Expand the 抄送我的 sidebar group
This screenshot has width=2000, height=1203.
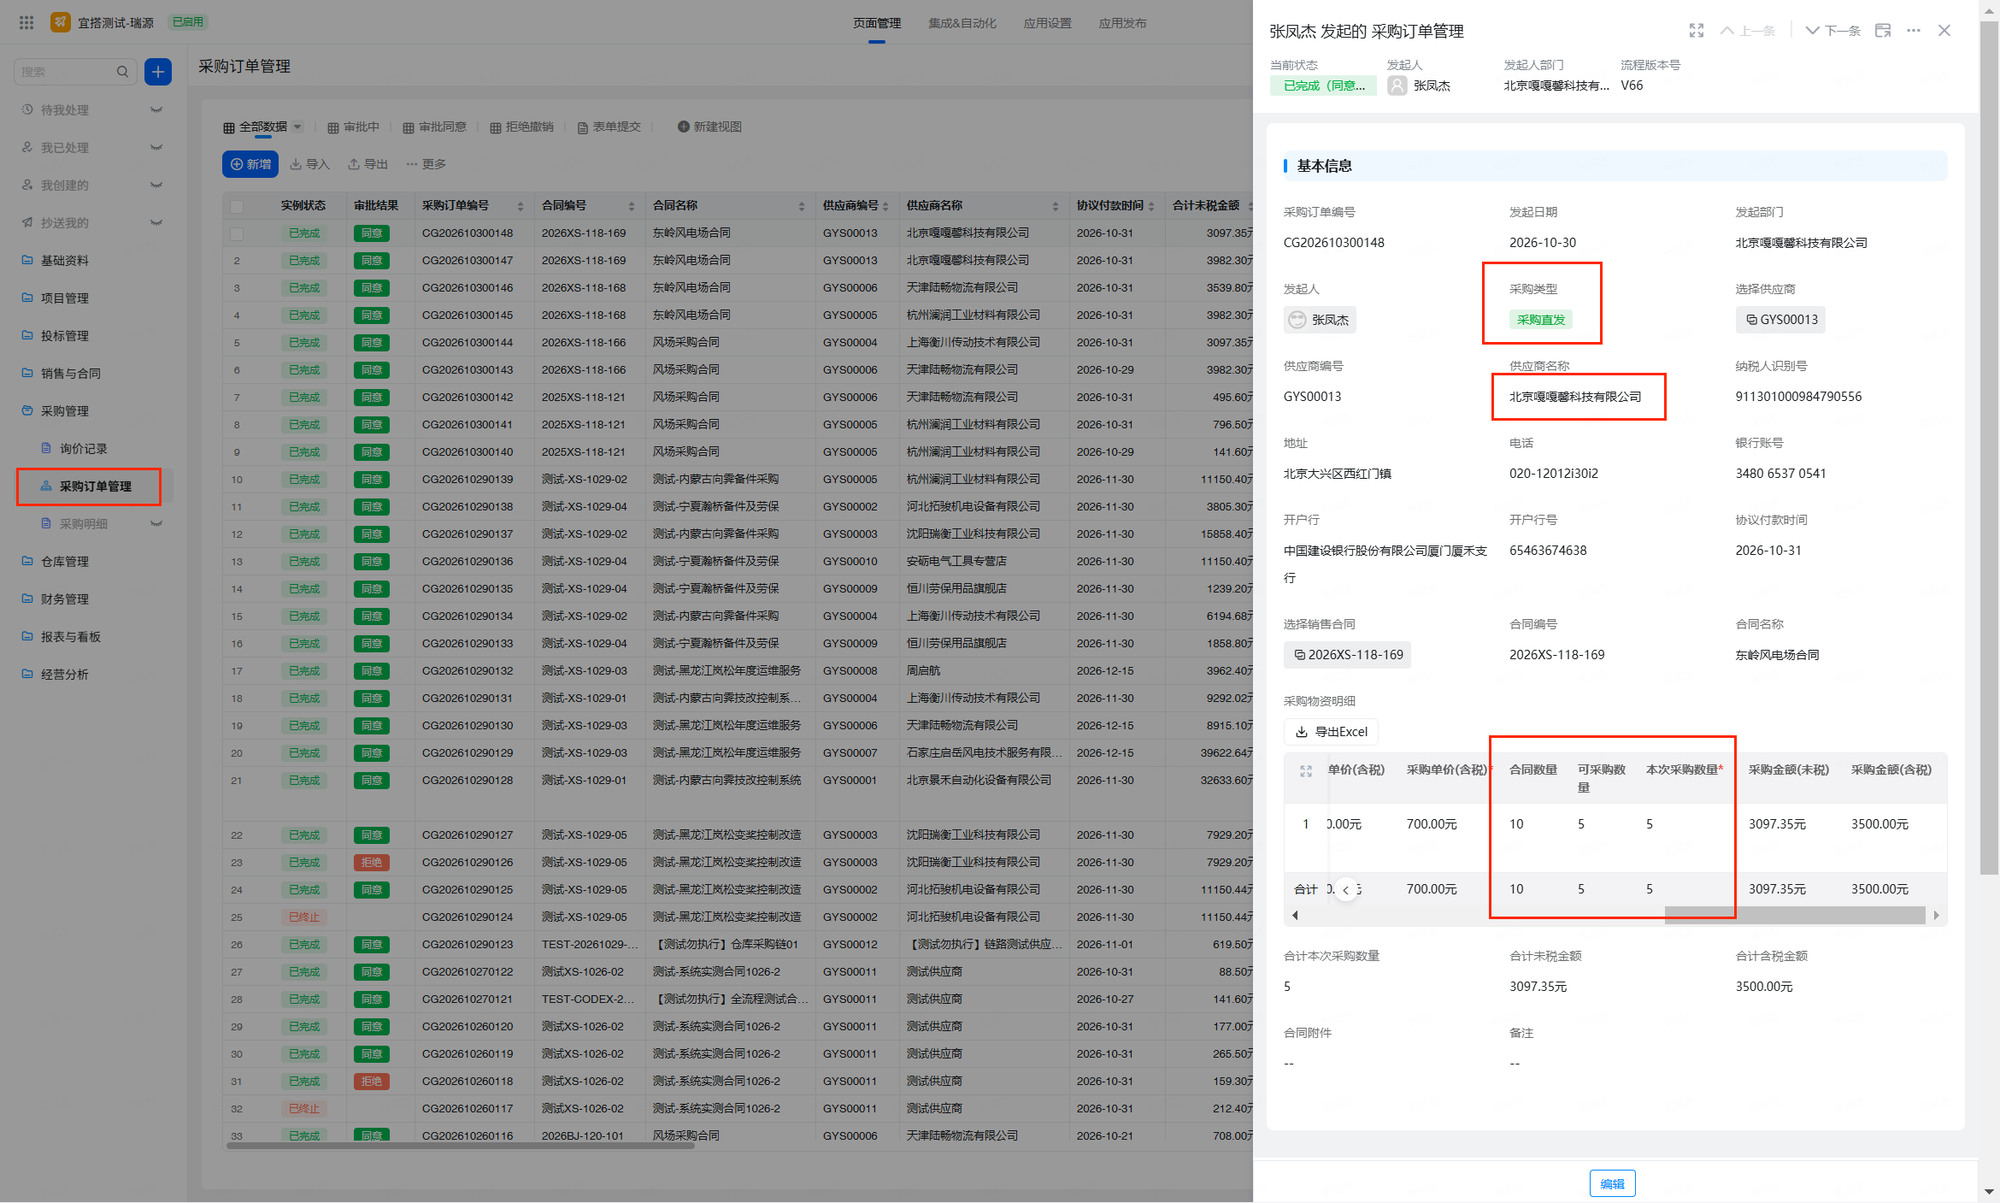coord(156,223)
